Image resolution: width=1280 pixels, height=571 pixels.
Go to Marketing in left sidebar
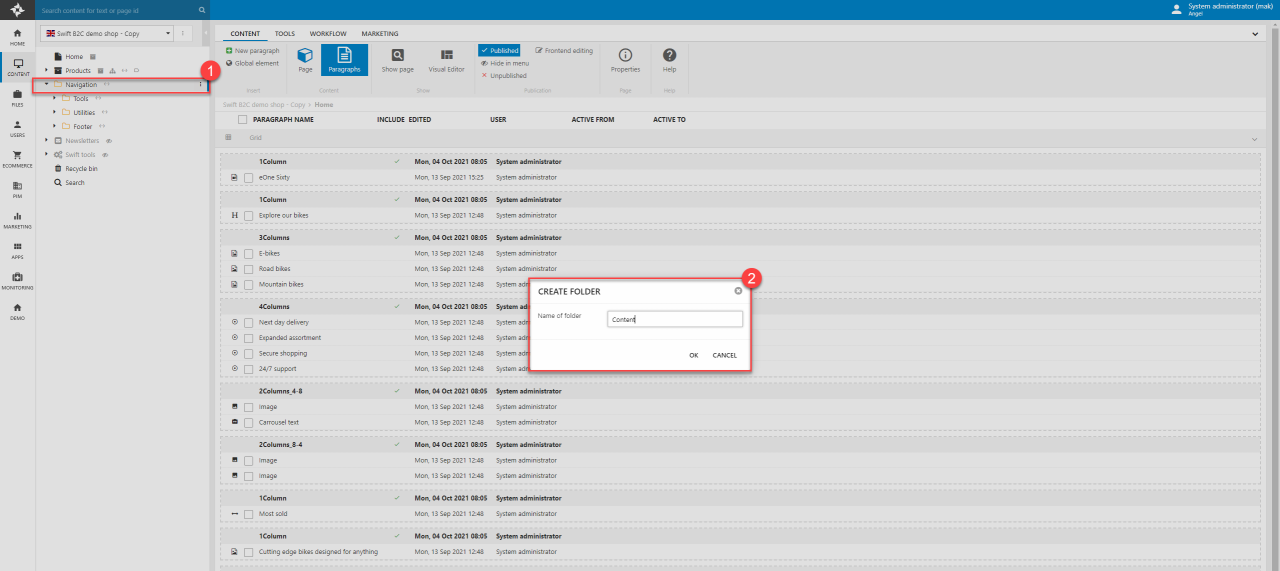pos(17,220)
